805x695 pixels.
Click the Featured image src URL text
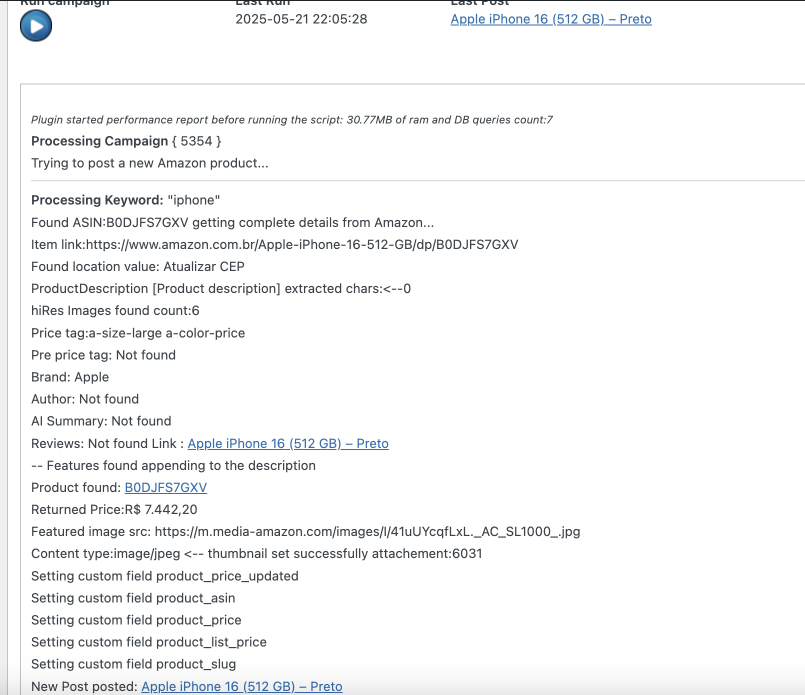367,531
